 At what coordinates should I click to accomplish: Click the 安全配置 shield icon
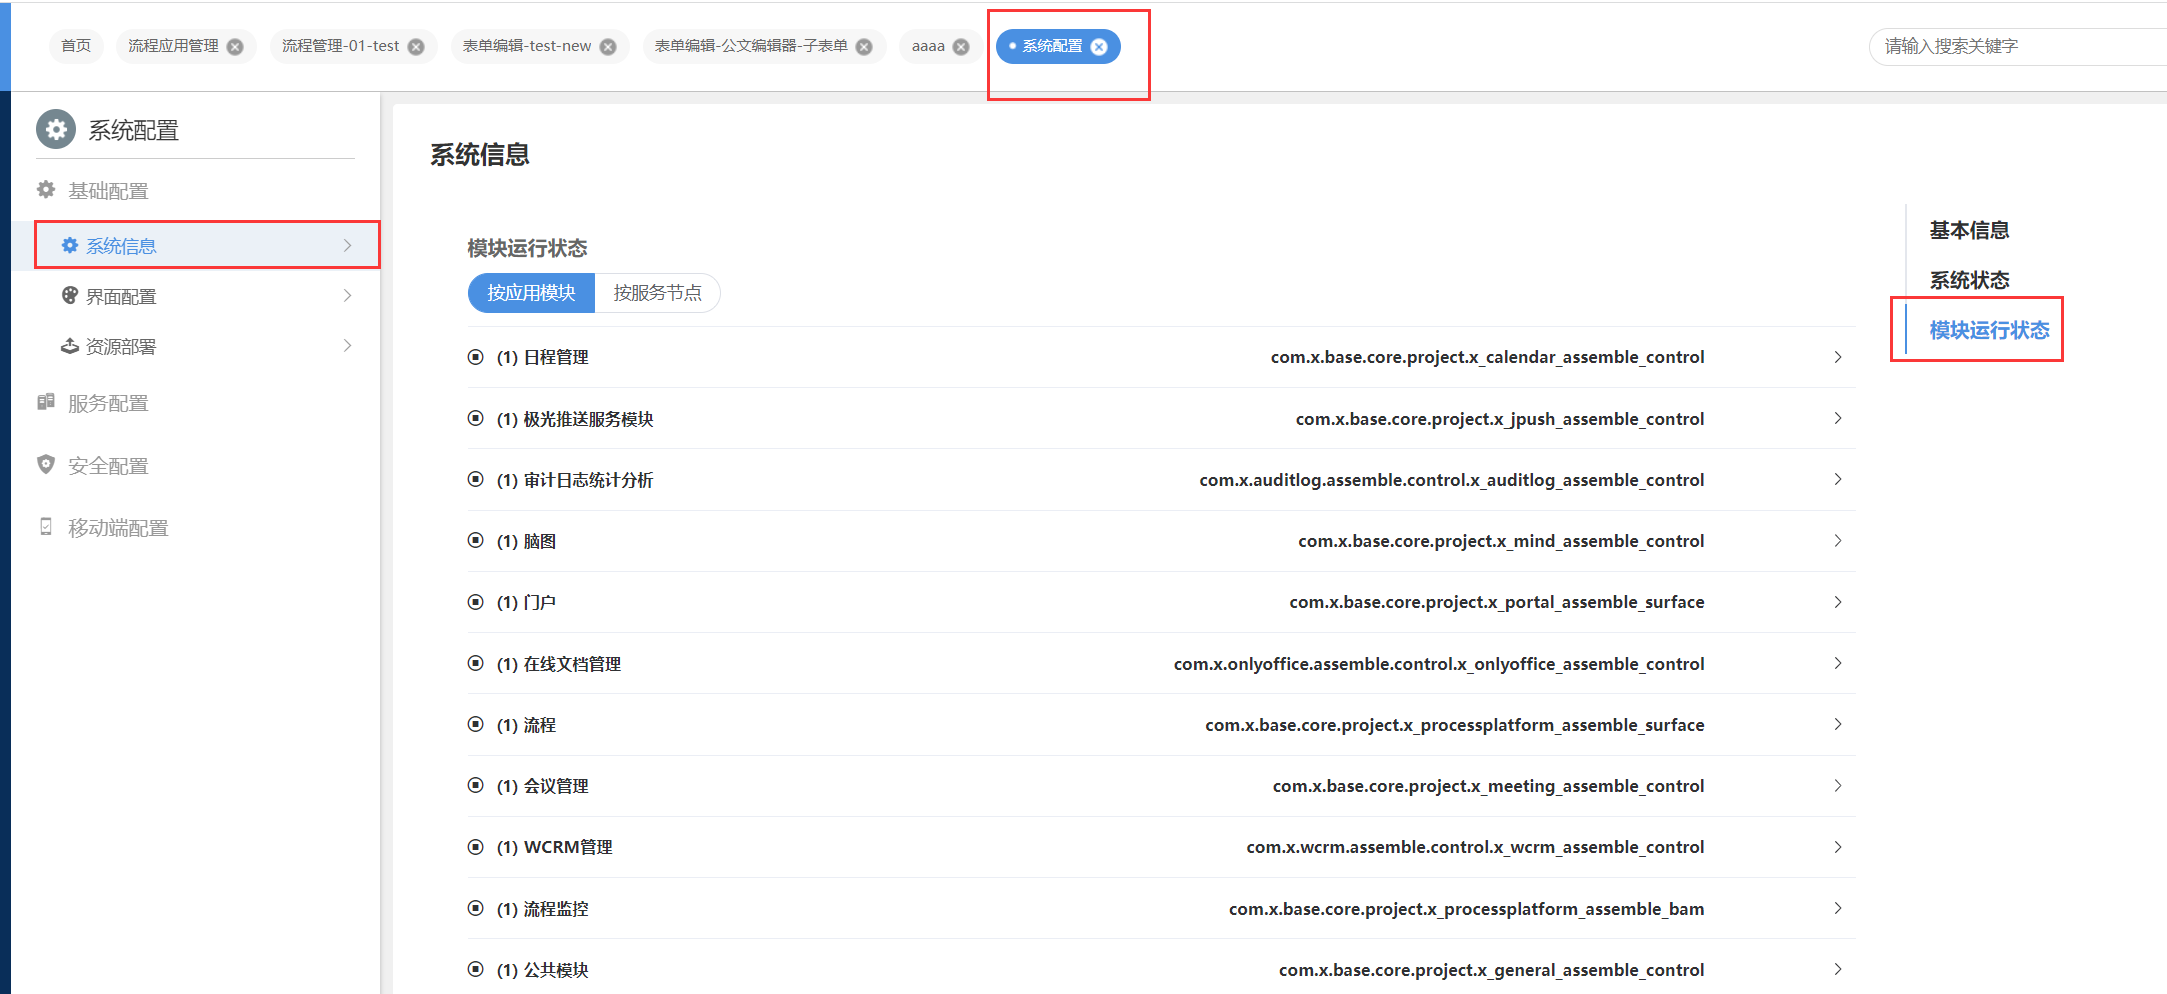46,464
